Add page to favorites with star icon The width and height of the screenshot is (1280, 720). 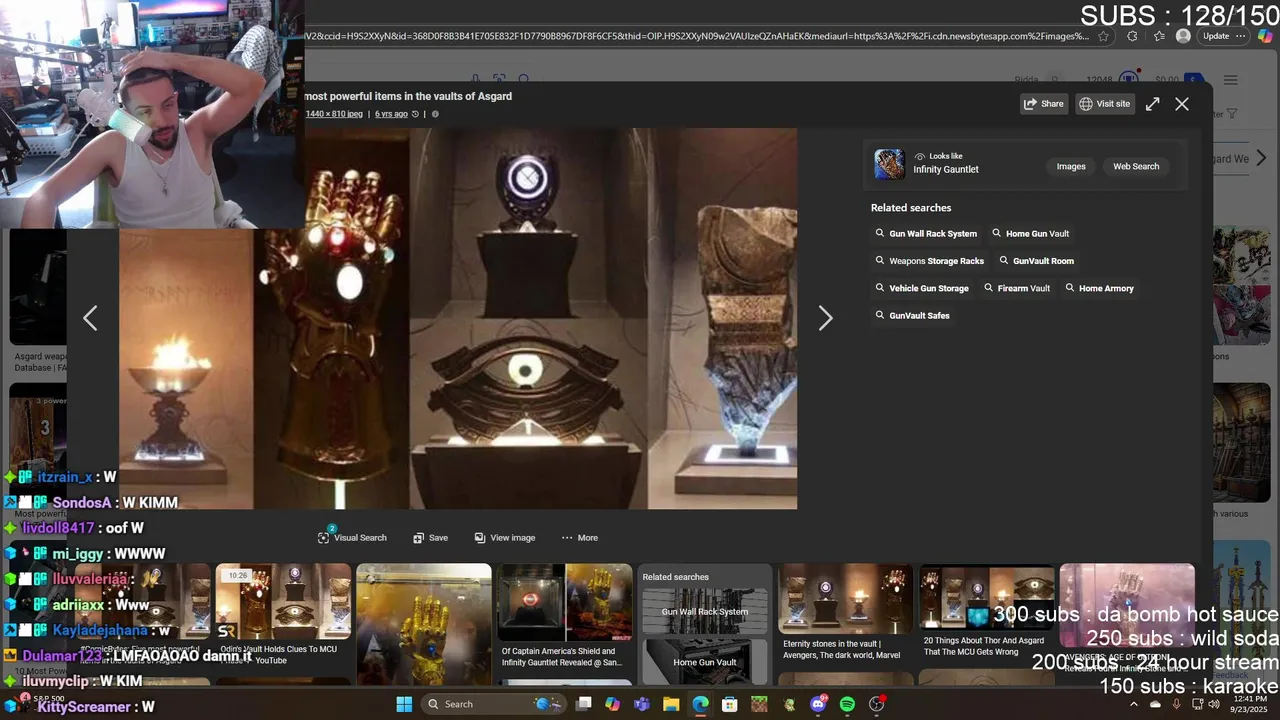pos(1103,36)
